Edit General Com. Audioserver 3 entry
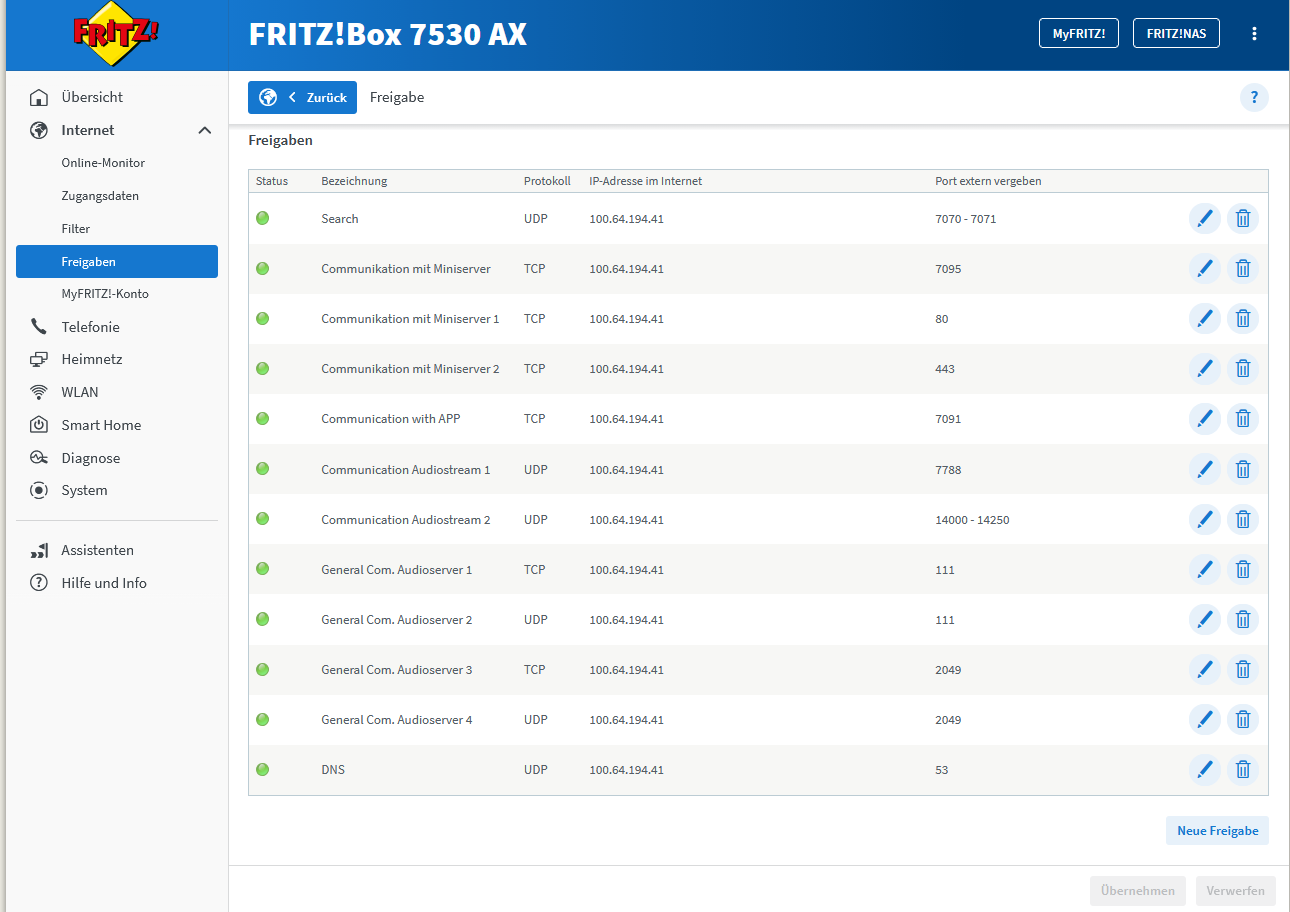Image resolution: width=1290 pixels, height=912 pixels. tap(1204, 669)
